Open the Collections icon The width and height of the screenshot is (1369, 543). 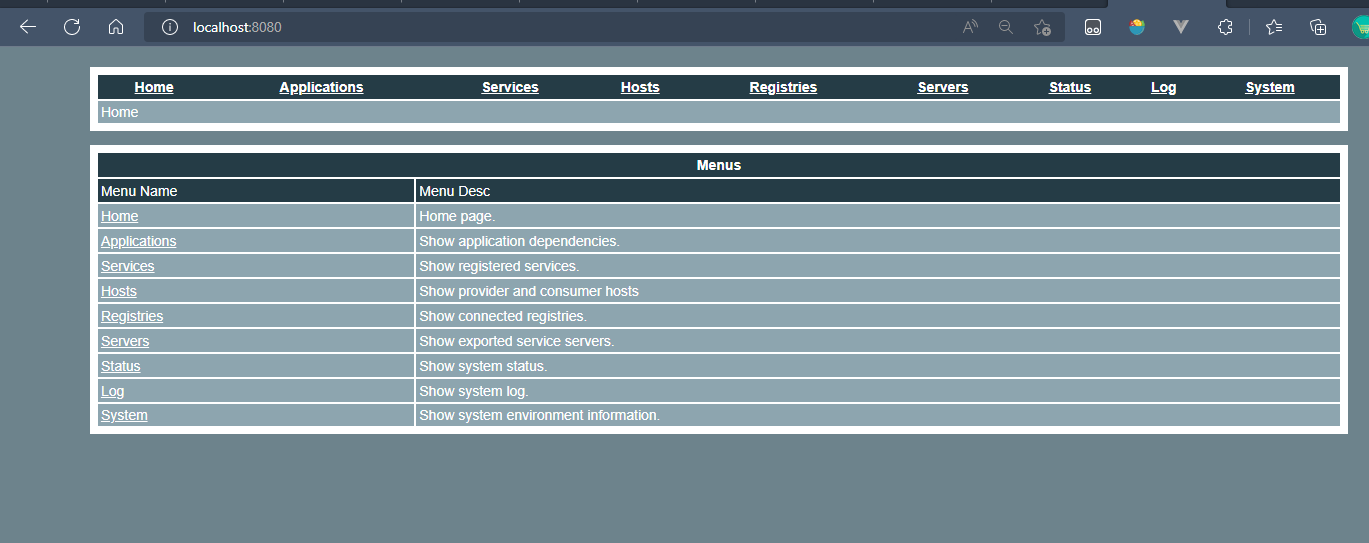(x=1318, y=27)
